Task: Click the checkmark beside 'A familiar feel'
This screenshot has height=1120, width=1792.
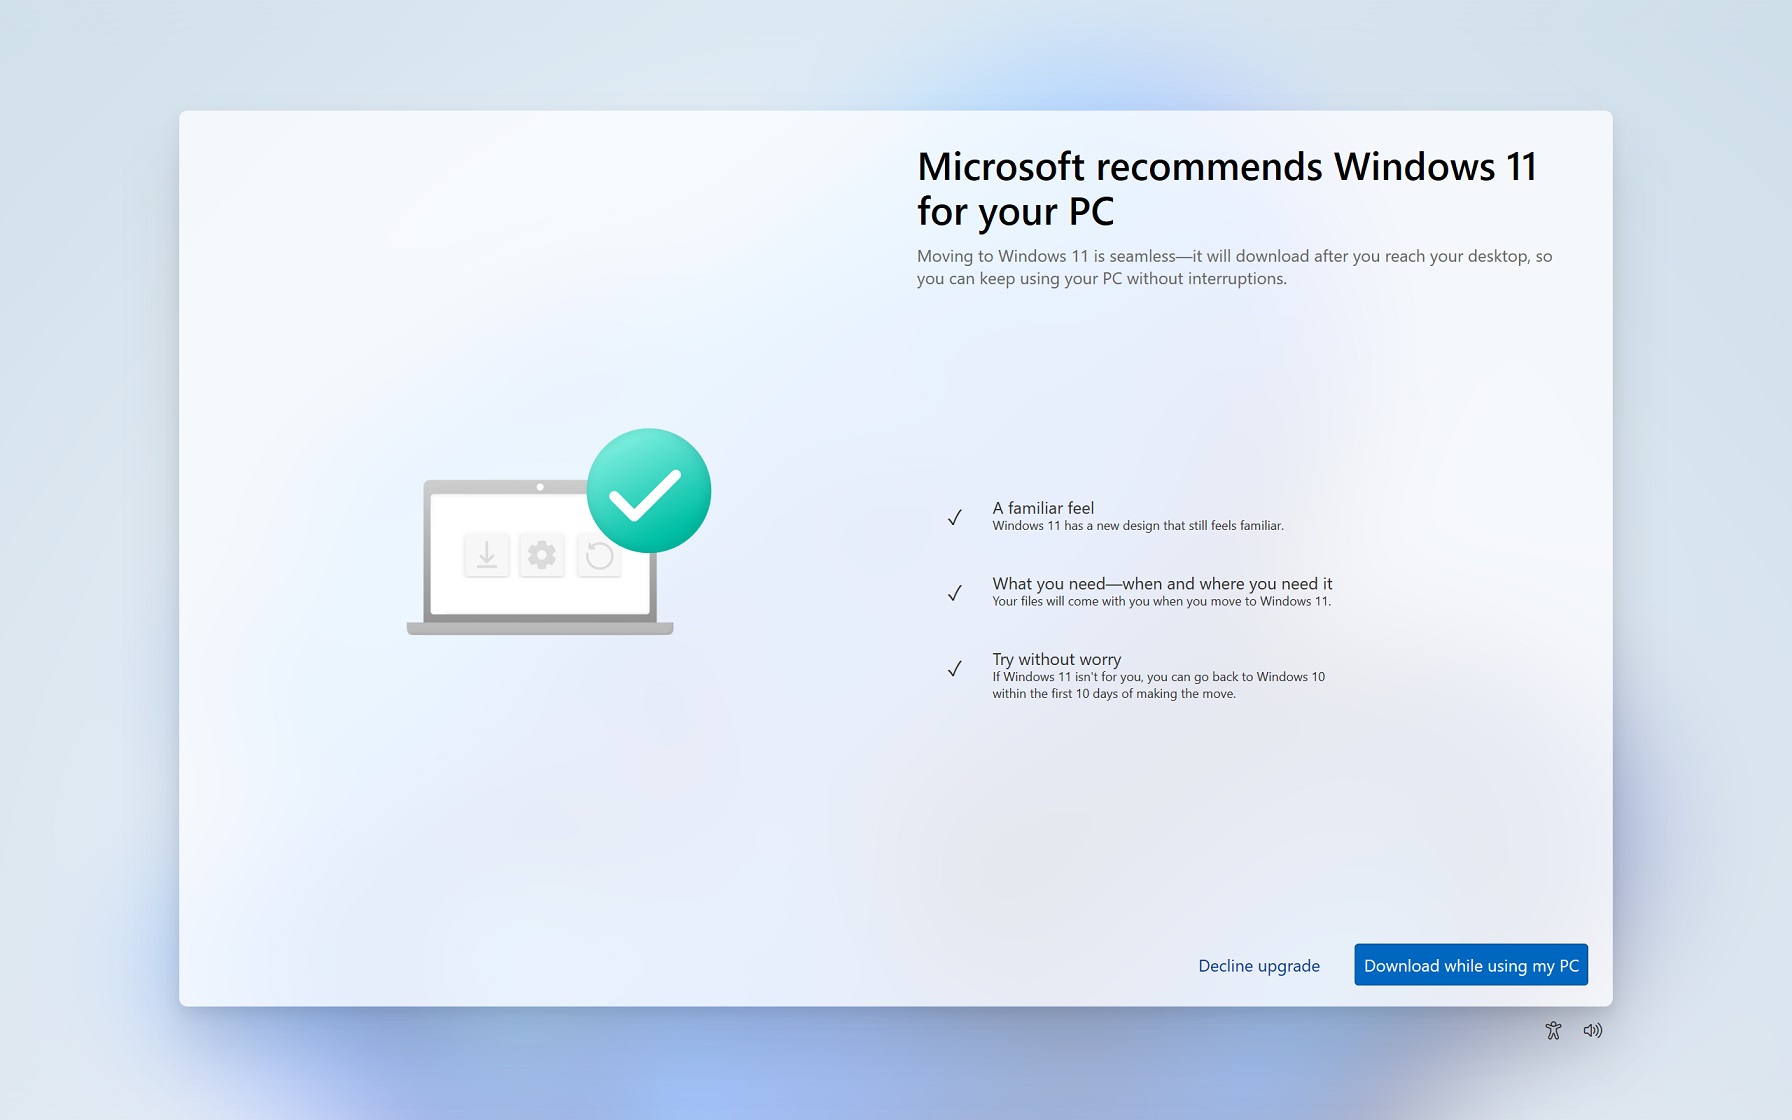Action: (x=953, y=518)
